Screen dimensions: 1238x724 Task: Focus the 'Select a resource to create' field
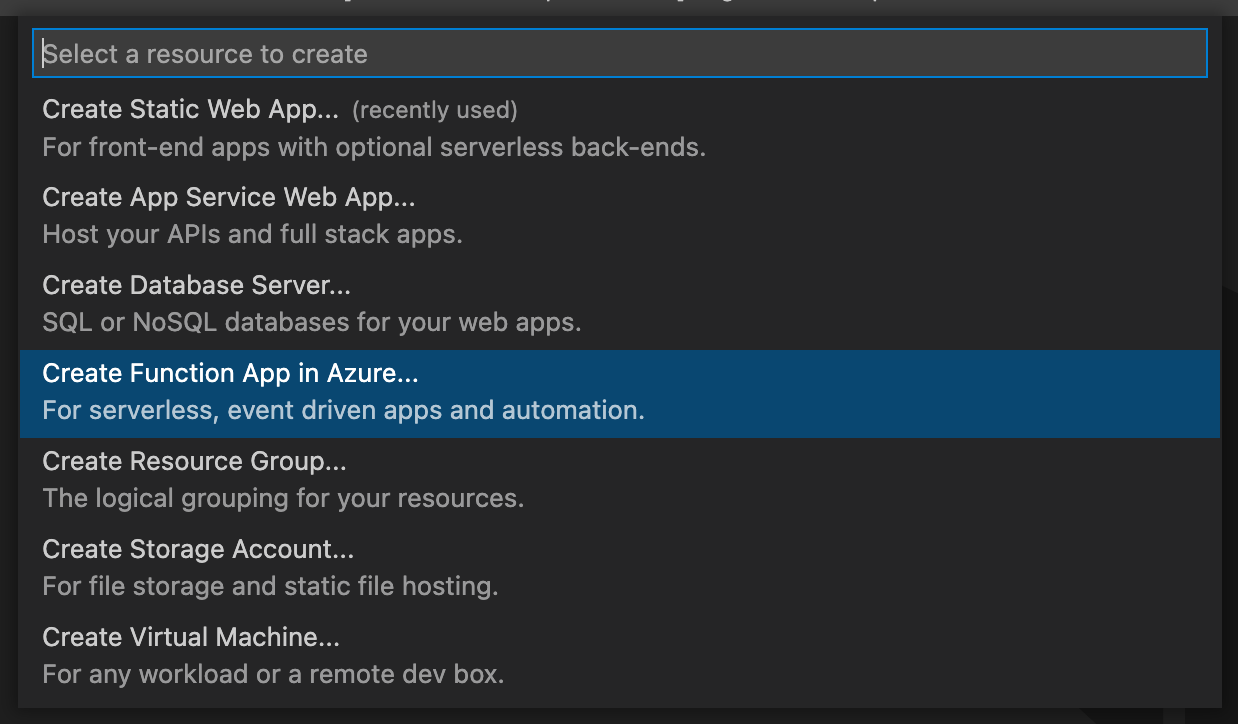[620, 53]
